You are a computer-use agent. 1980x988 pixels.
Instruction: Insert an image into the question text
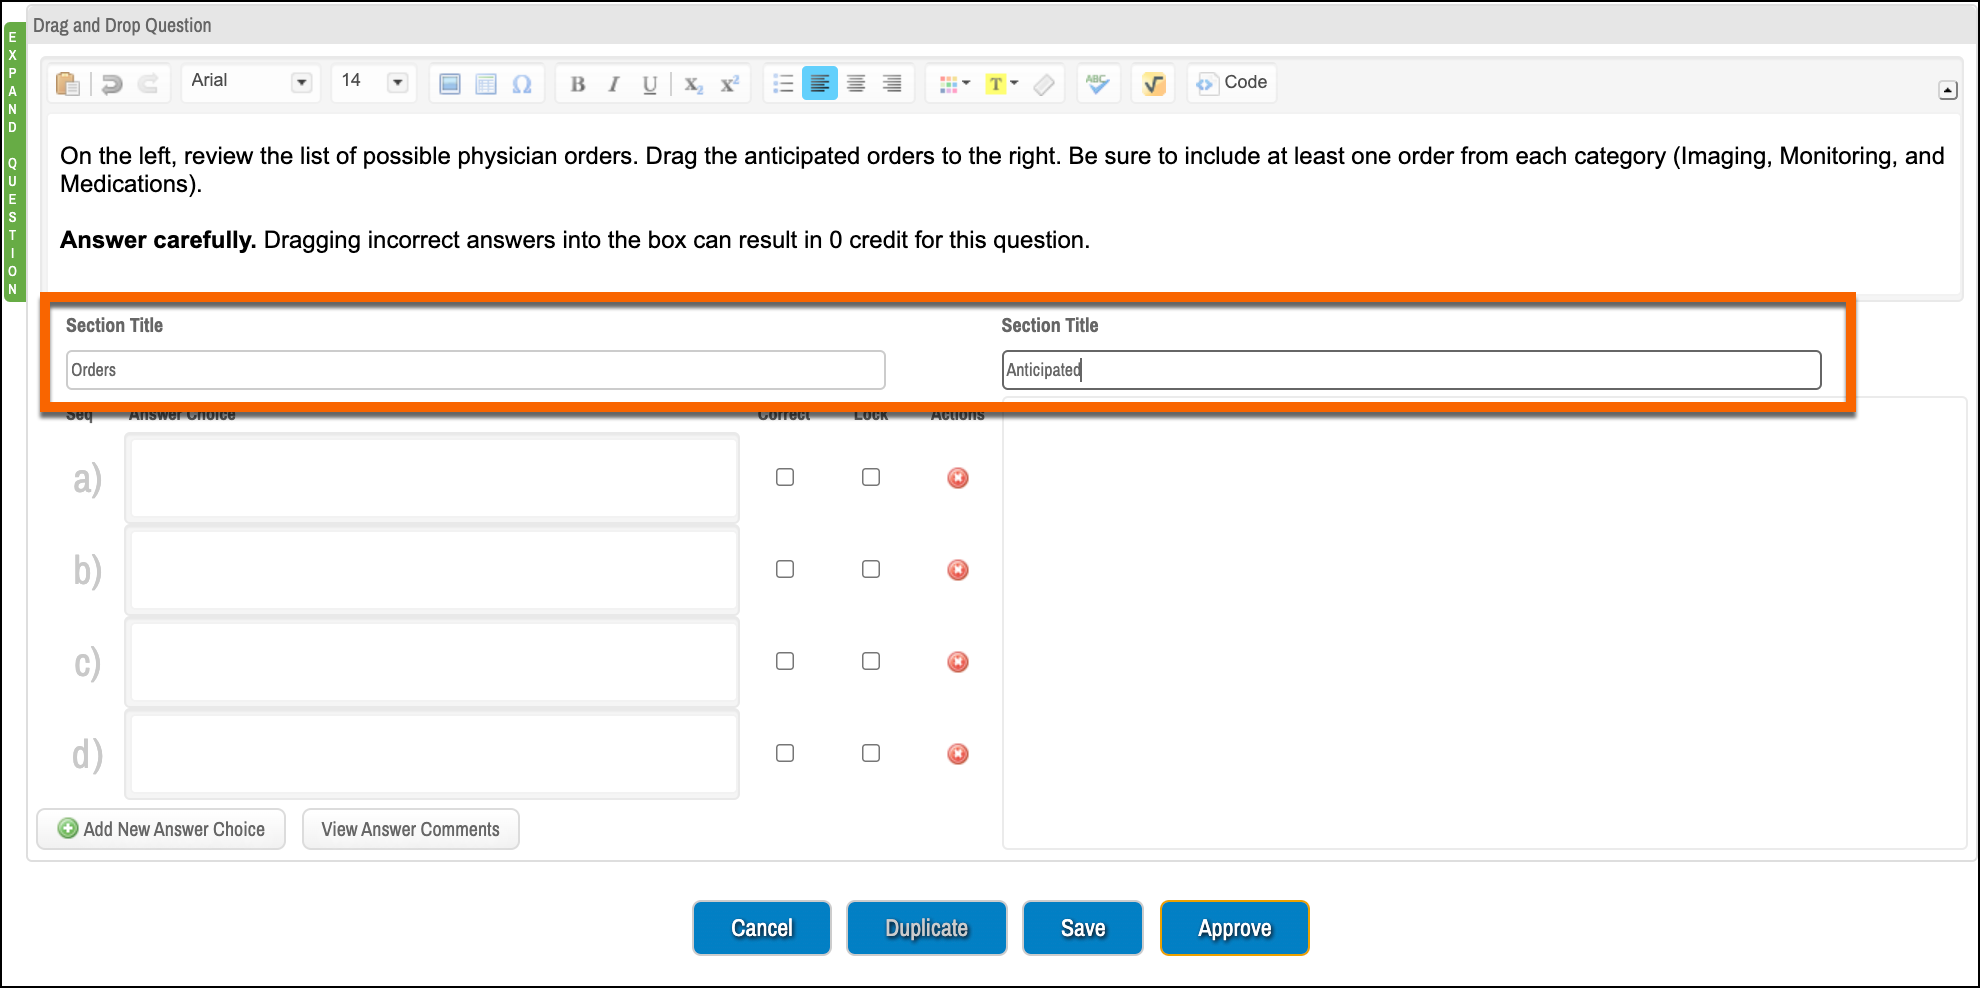(449, 84)
